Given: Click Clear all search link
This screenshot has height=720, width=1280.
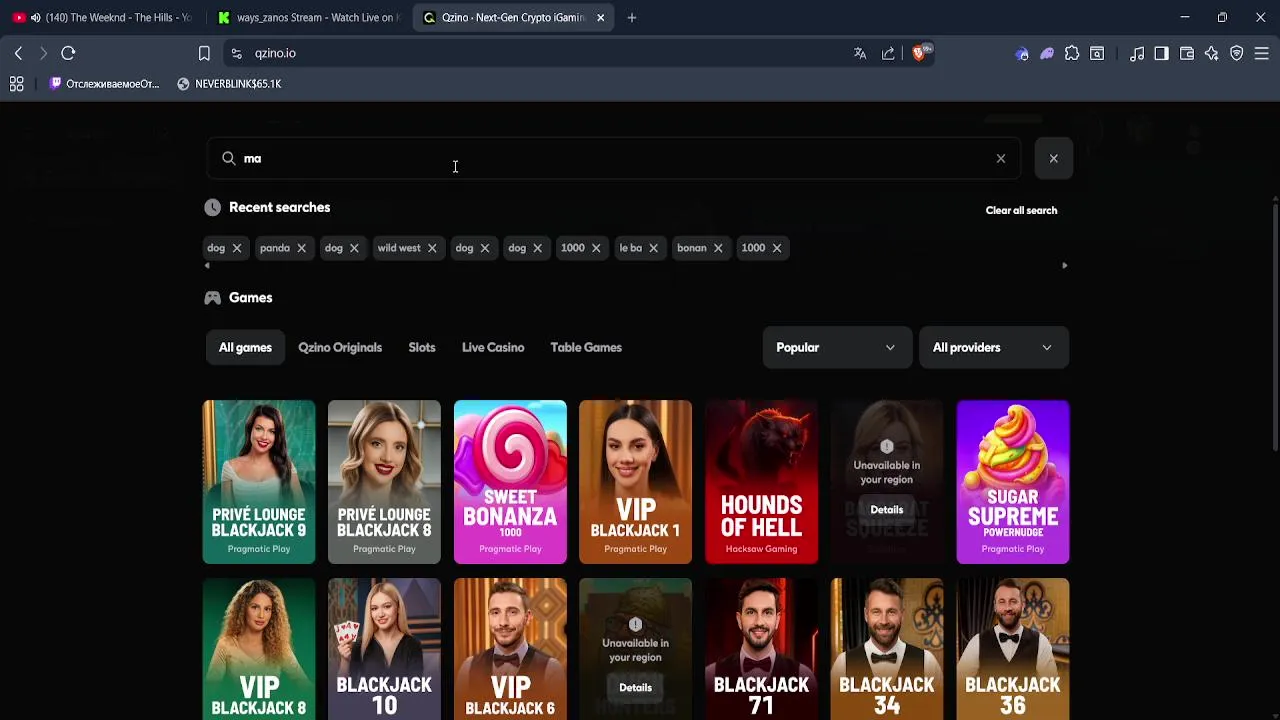Looking at the screenshot, I should point(1021,210).
